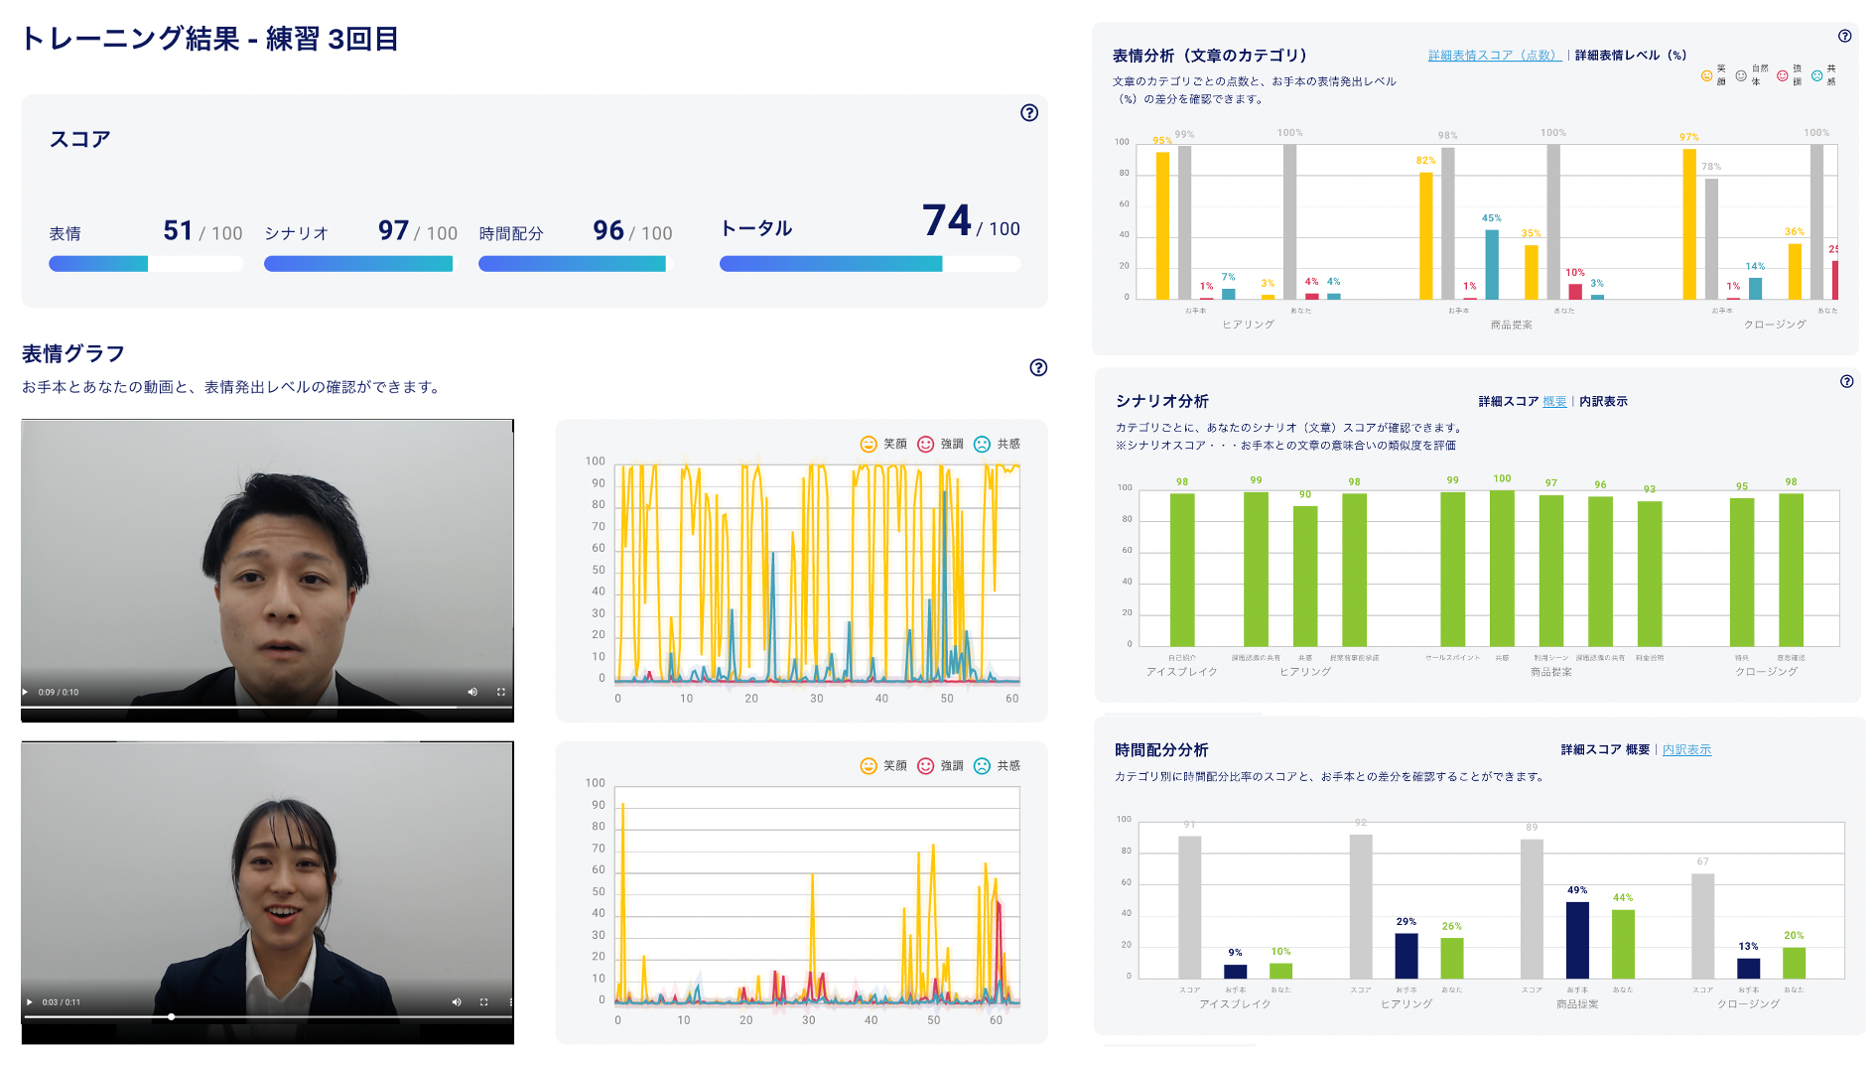Image resolution: width=1876 pixels, height=1072 pixels.
Task: Click the help icon in the シナリオ分析 panel
Action: pos(1846,381)
